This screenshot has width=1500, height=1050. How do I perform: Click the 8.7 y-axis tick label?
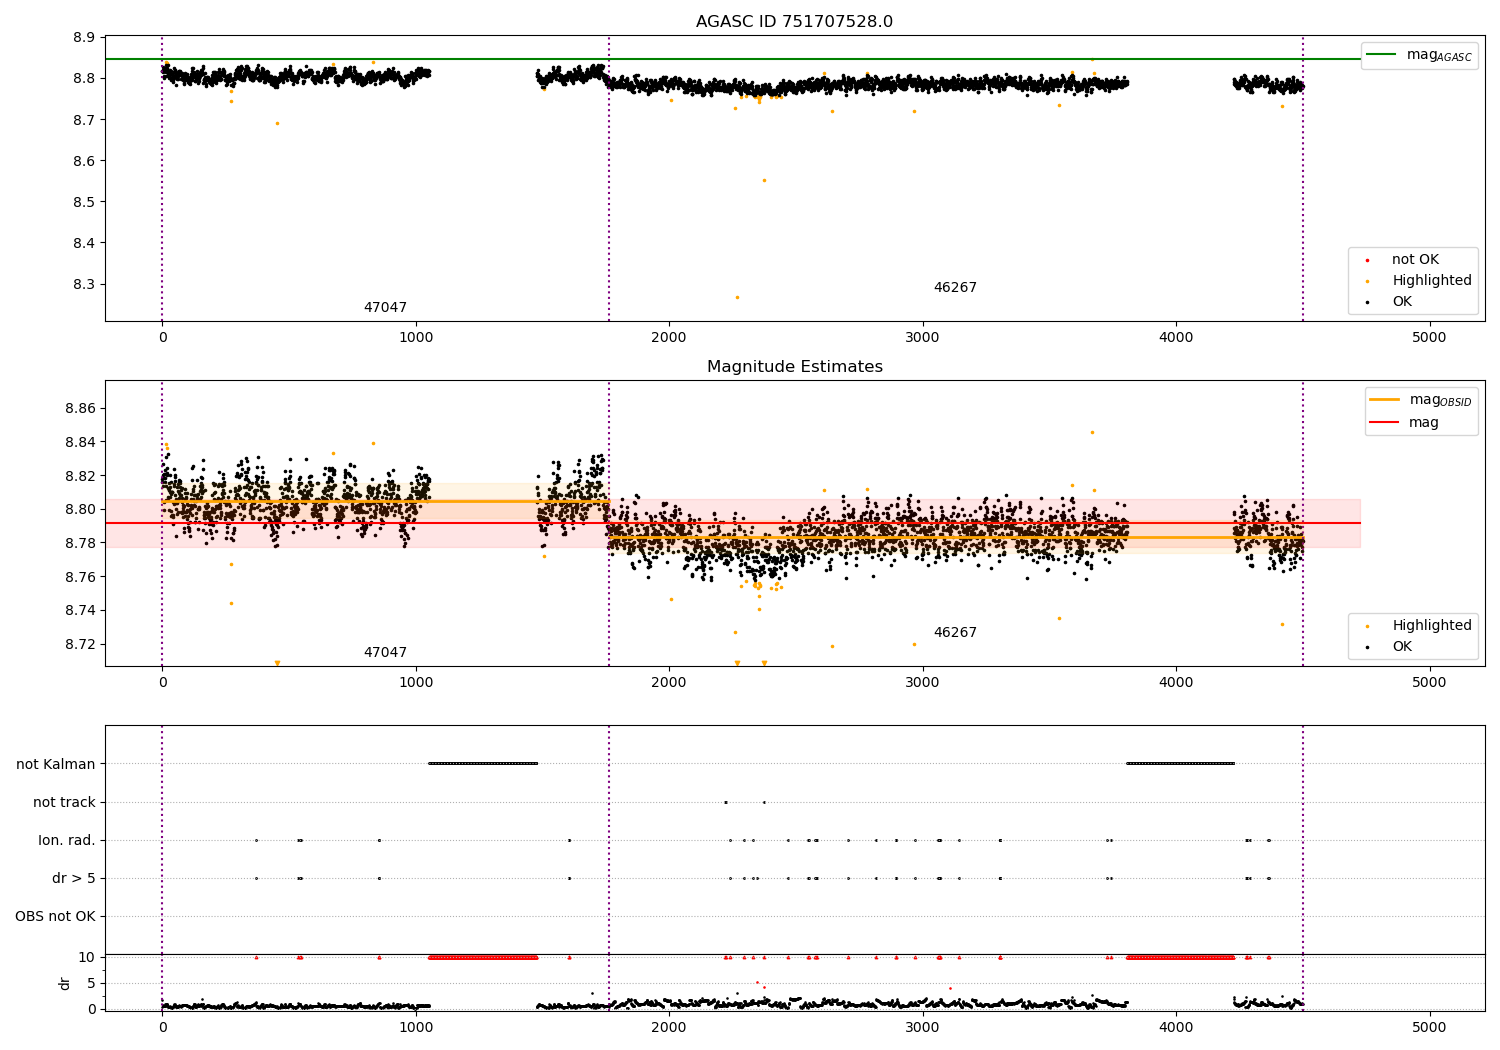[84, 120]
